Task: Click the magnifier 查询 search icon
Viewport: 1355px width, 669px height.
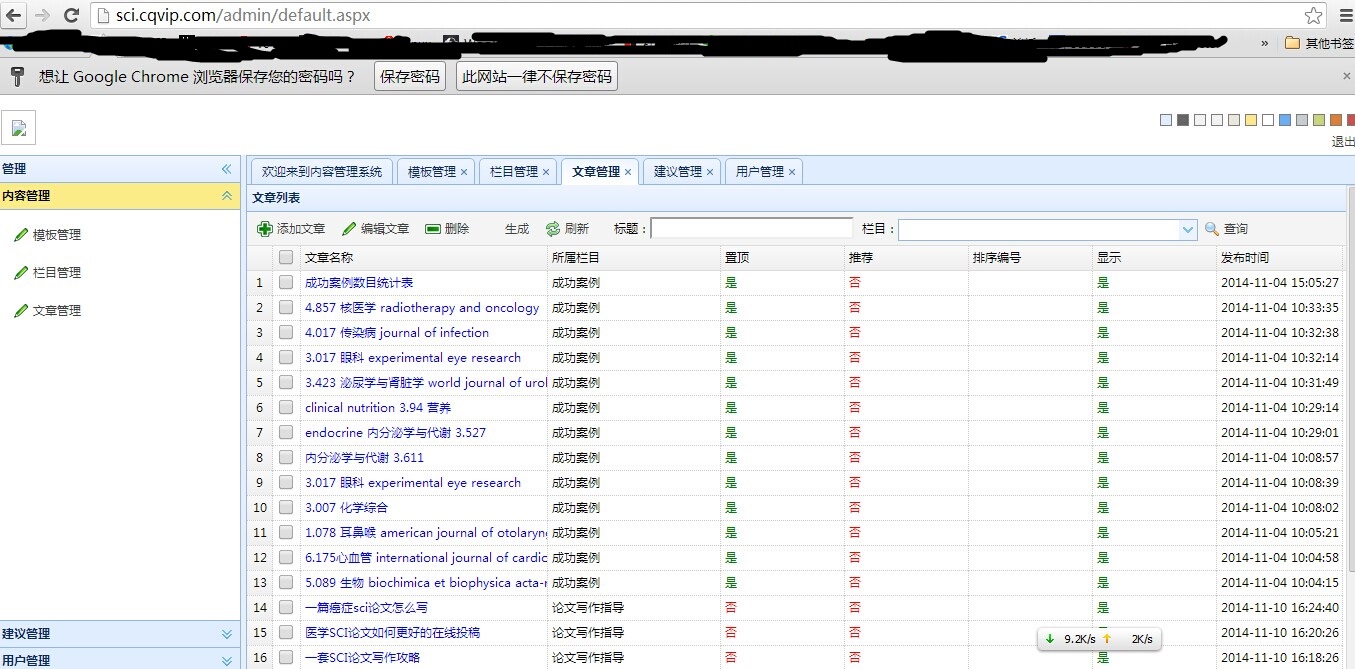Action: (1212, 229)
